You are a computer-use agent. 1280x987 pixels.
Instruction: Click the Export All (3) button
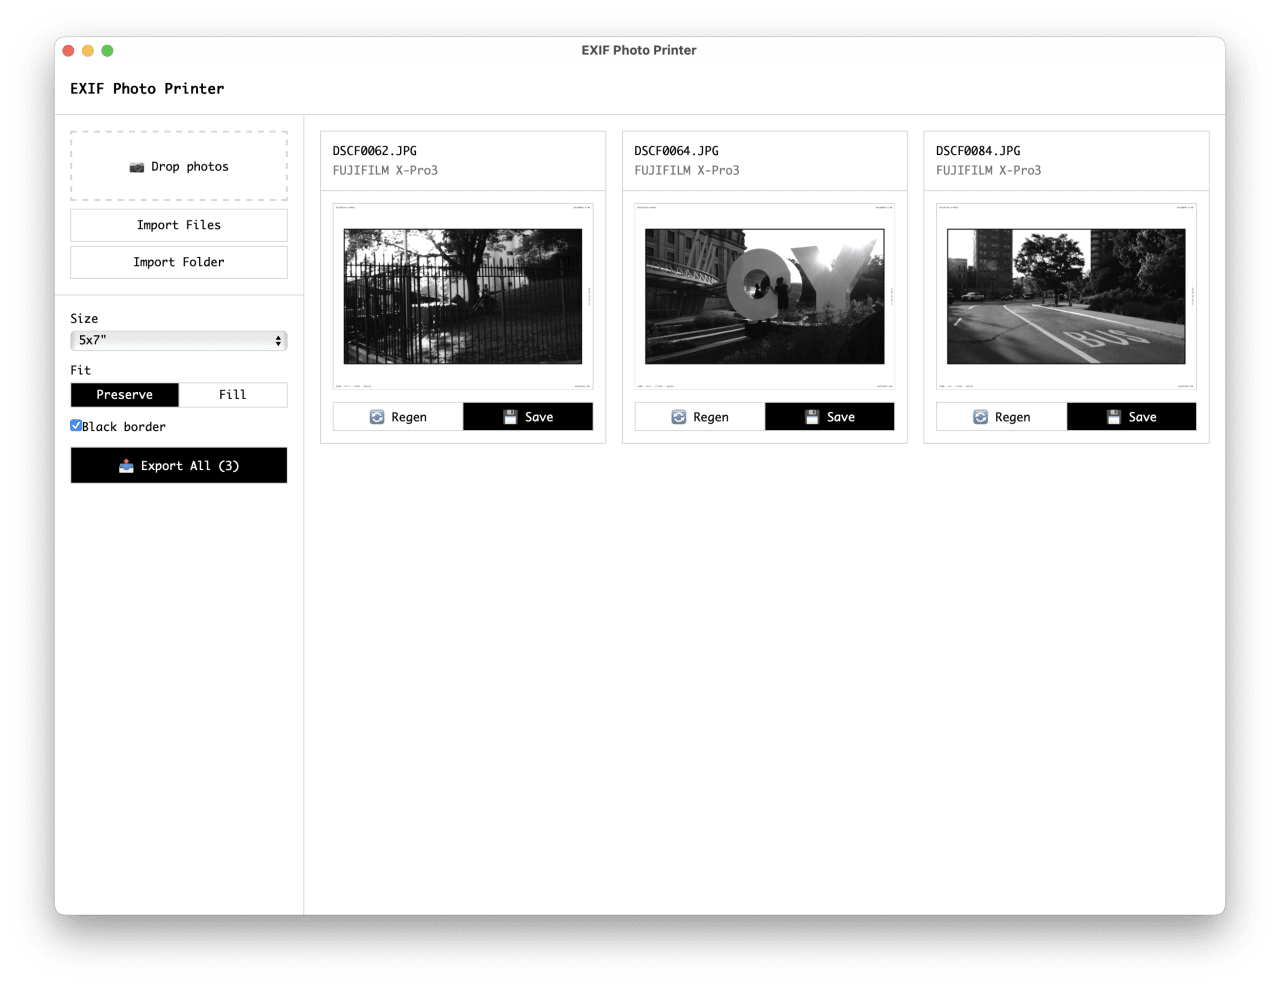pos(178,465)
